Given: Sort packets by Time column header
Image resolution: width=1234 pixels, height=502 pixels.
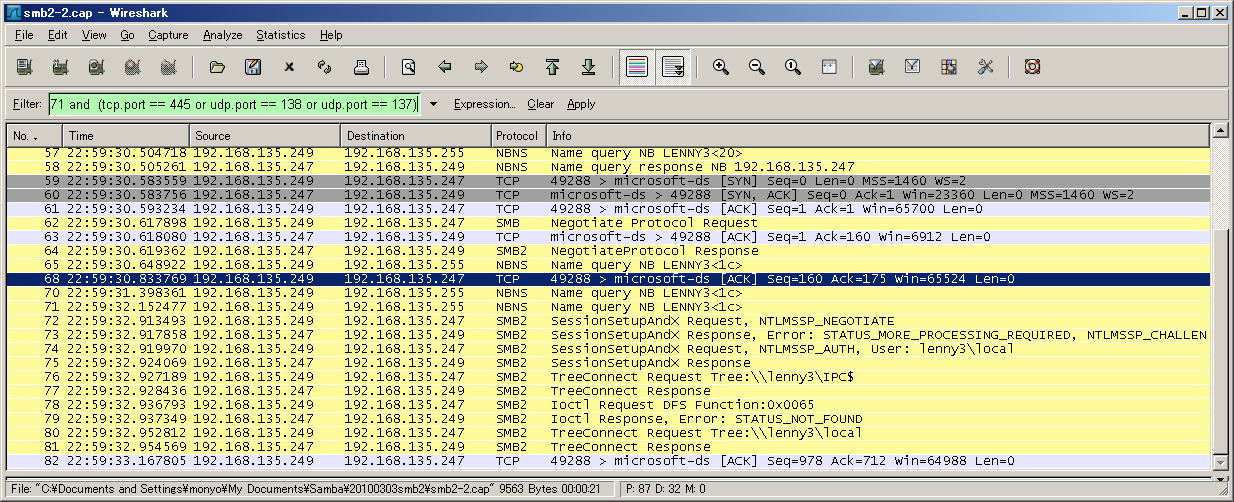Looking at the screenshot, I should (x=125, y=135).
